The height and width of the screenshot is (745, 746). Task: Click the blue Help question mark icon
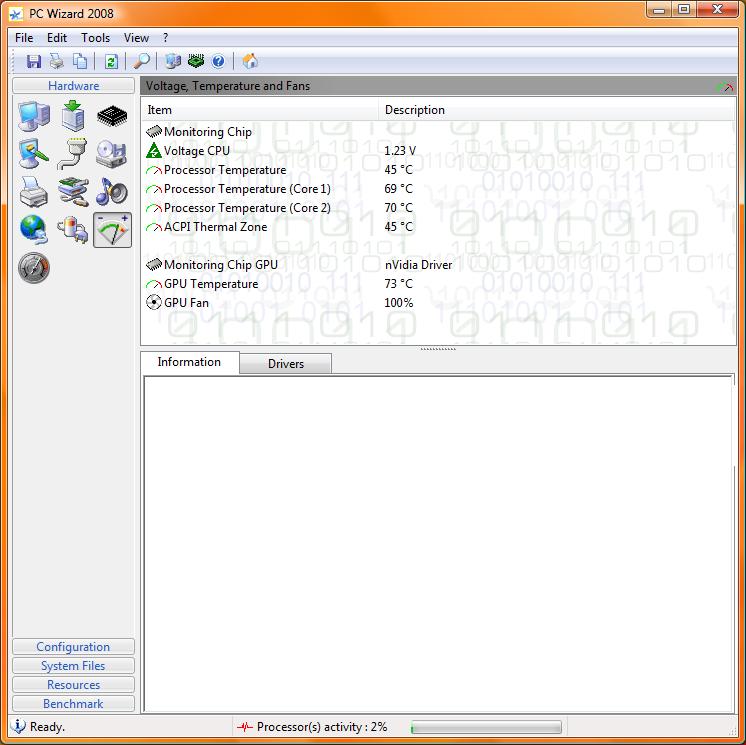click(x=218, y=61)
